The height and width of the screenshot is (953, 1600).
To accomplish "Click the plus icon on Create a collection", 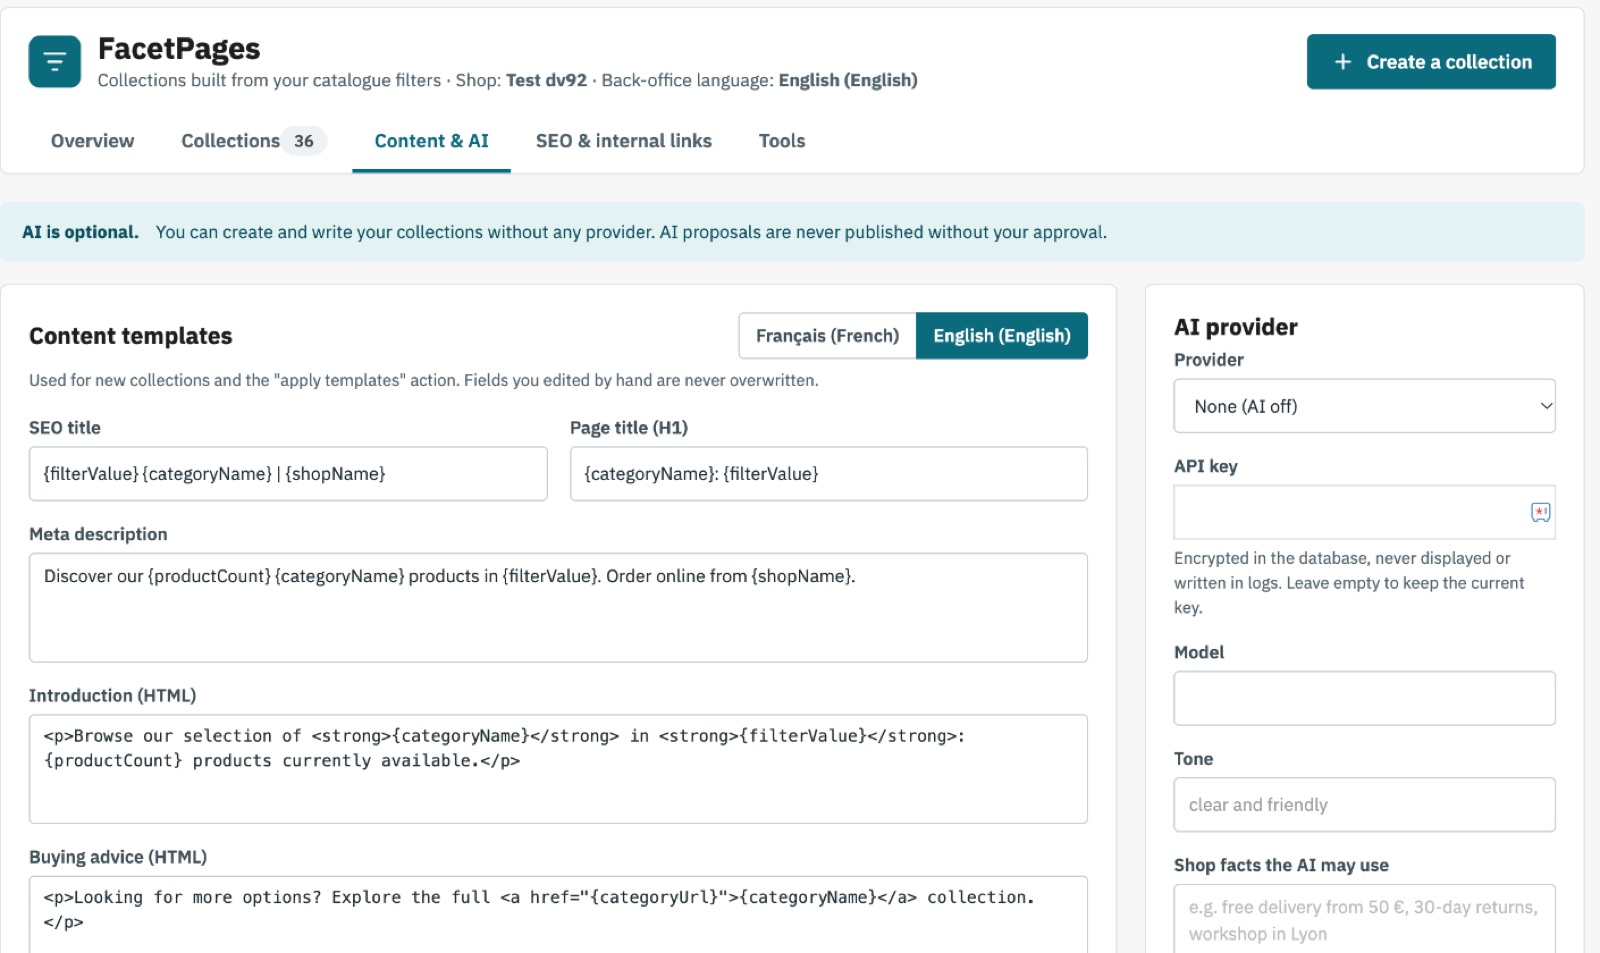I will pos(1343,62).
